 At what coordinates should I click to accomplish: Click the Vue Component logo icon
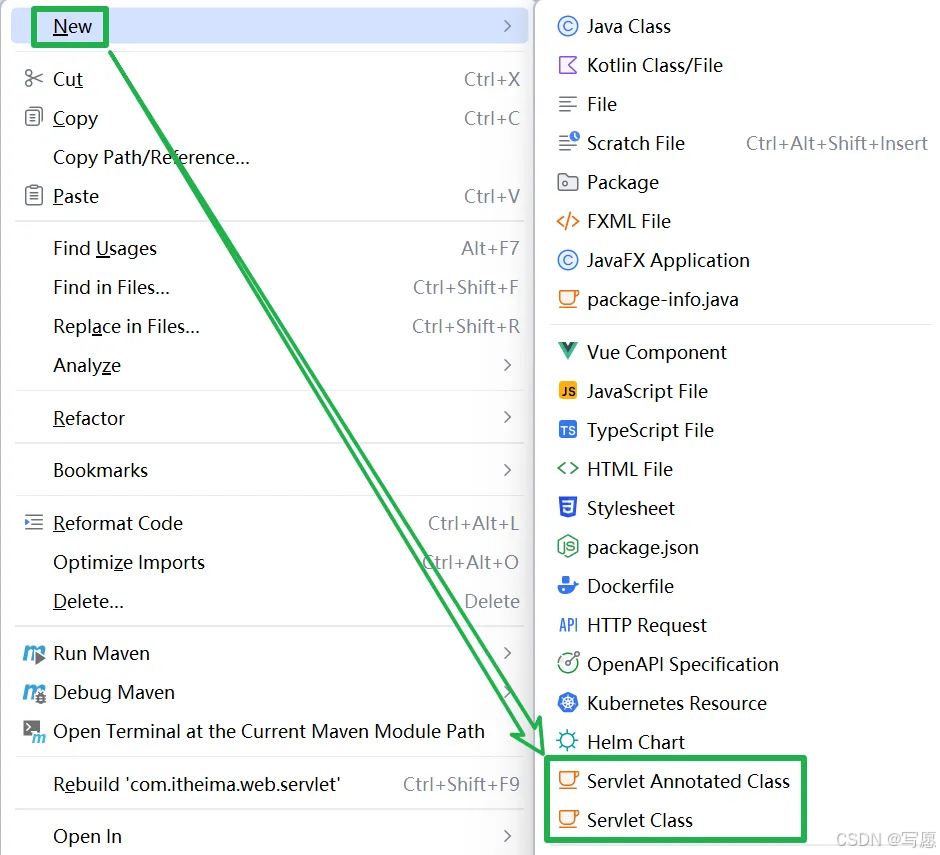(567, 351)
